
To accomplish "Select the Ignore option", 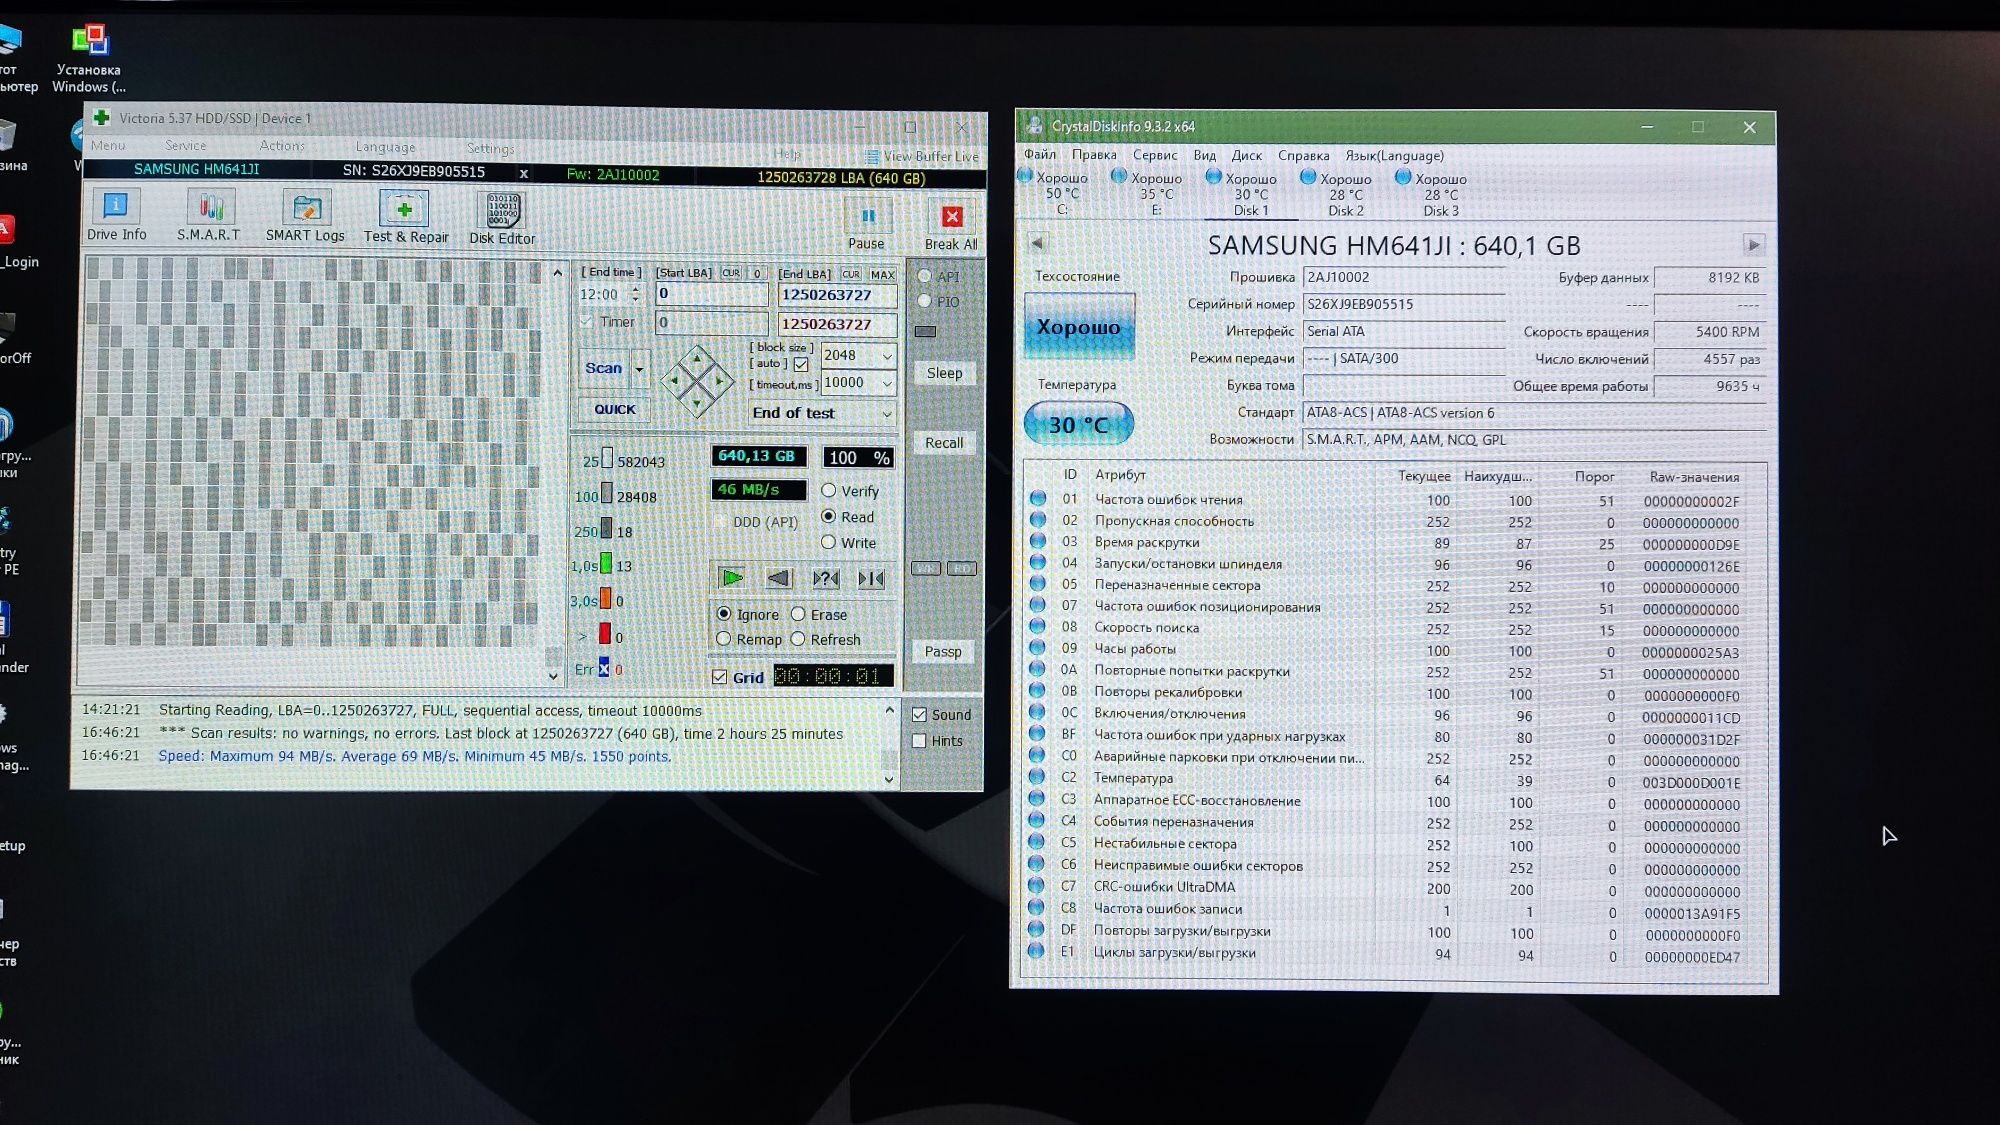I will 724,614.
